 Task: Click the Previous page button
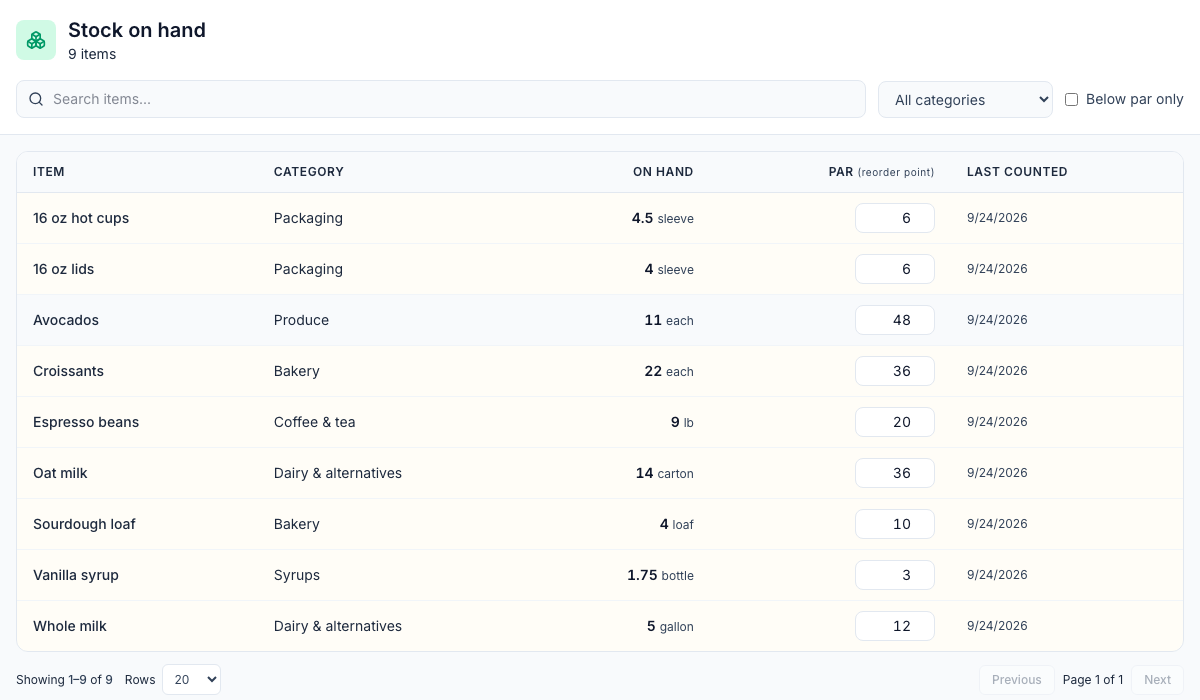(1017, 679)
